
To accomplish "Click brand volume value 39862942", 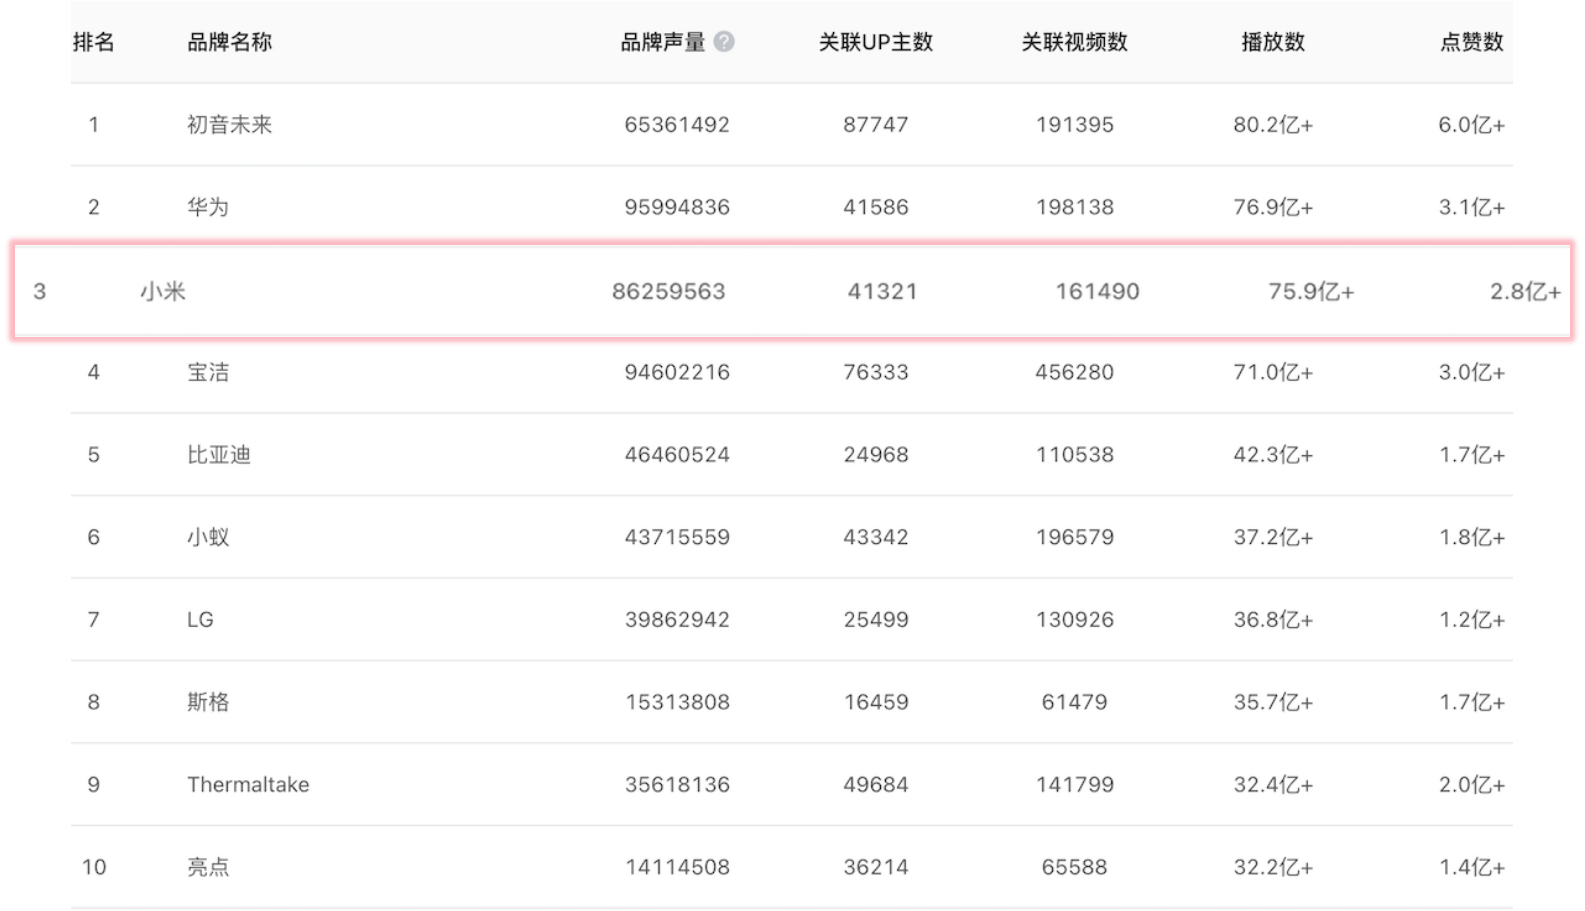I will coord(677,620).
